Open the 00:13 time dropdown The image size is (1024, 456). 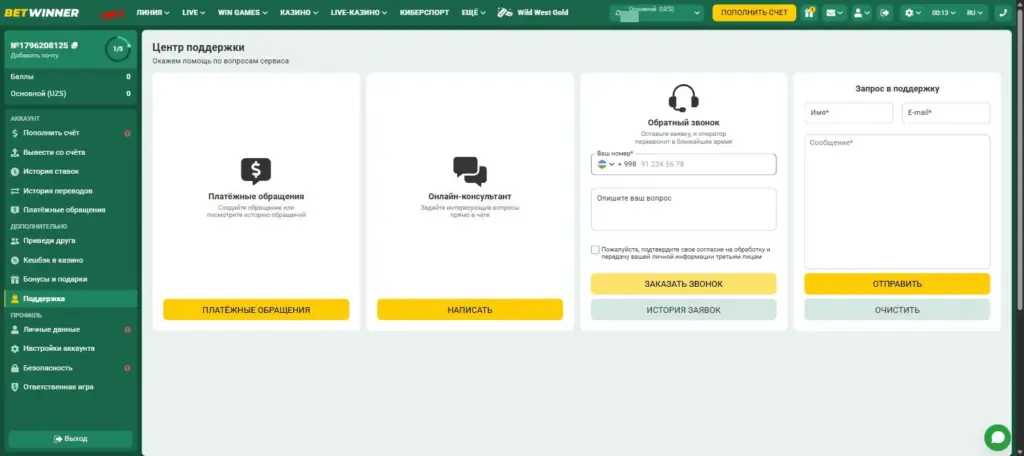[x=944, y=12]
